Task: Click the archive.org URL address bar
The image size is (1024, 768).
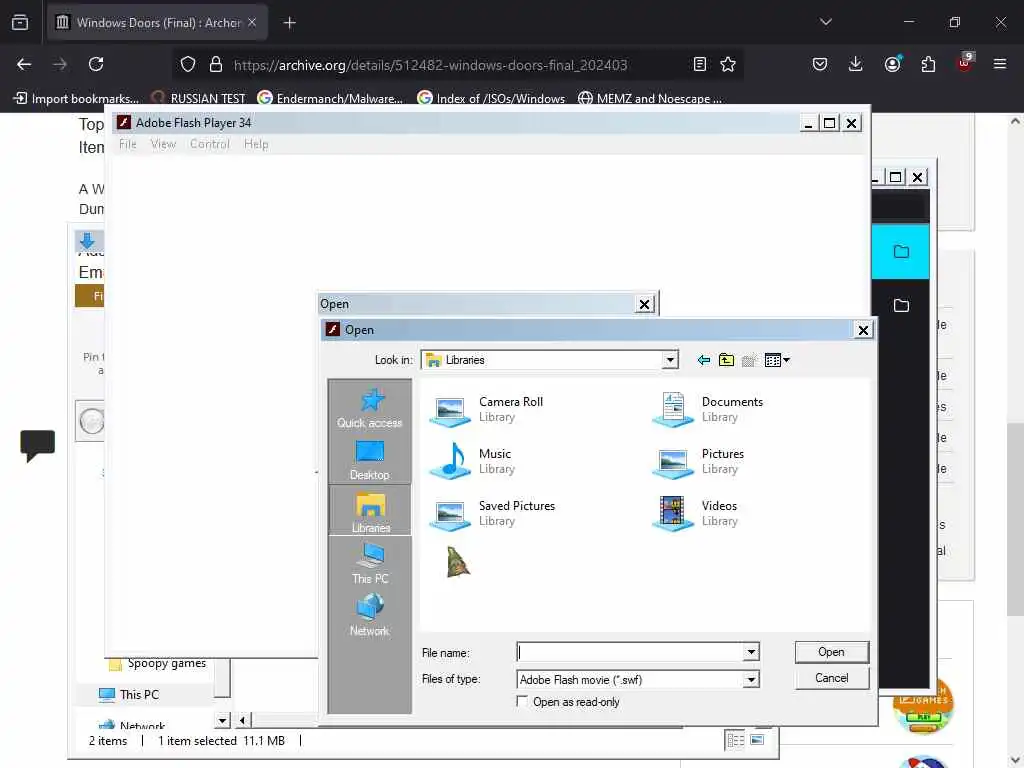Action: 430,65
